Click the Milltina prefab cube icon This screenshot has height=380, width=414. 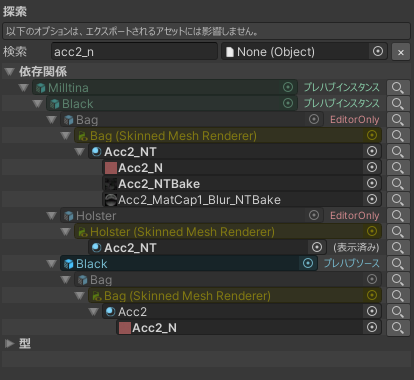41,88
